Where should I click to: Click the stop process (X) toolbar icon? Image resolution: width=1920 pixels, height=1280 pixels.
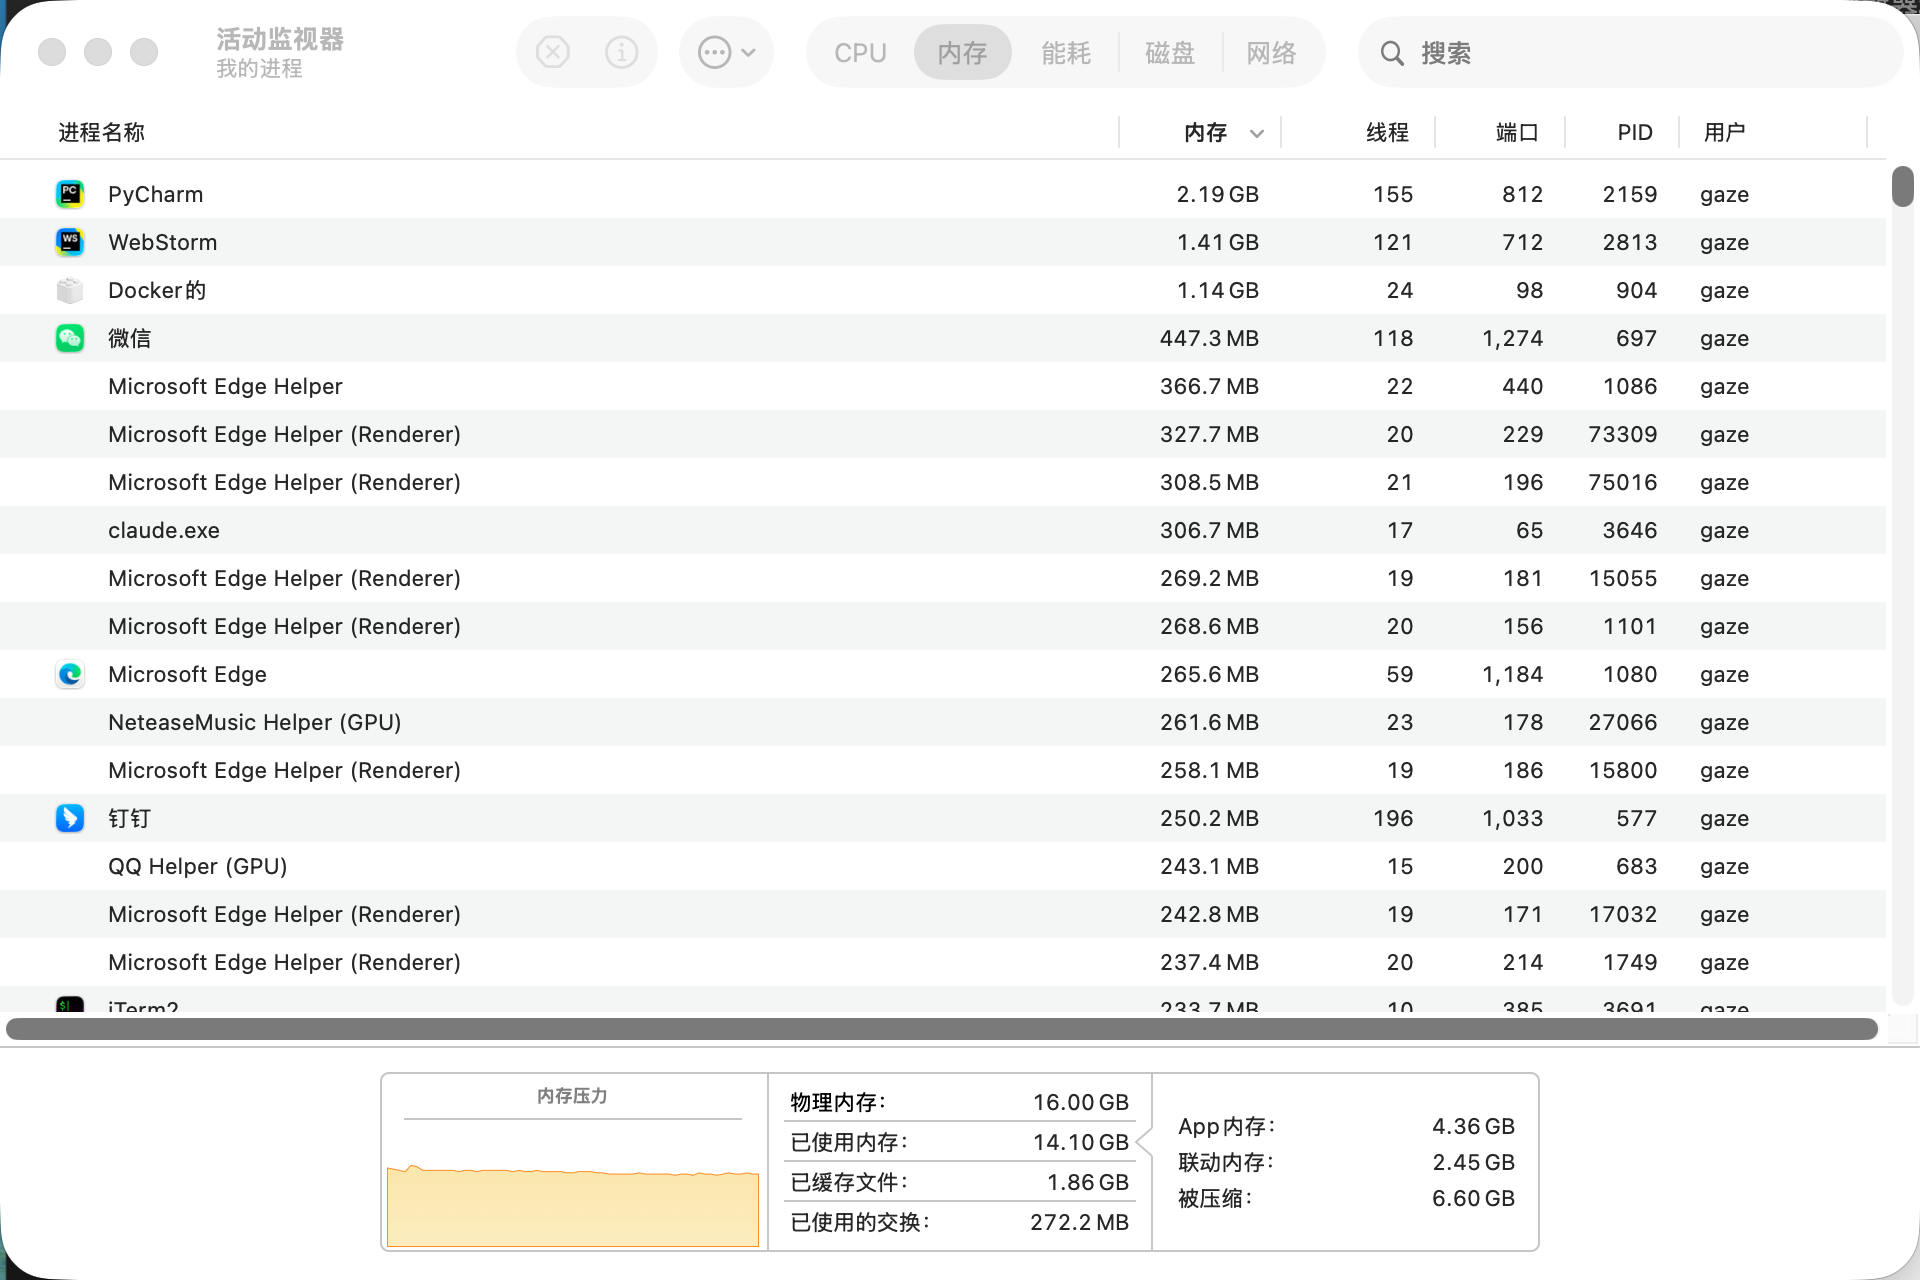553,52
